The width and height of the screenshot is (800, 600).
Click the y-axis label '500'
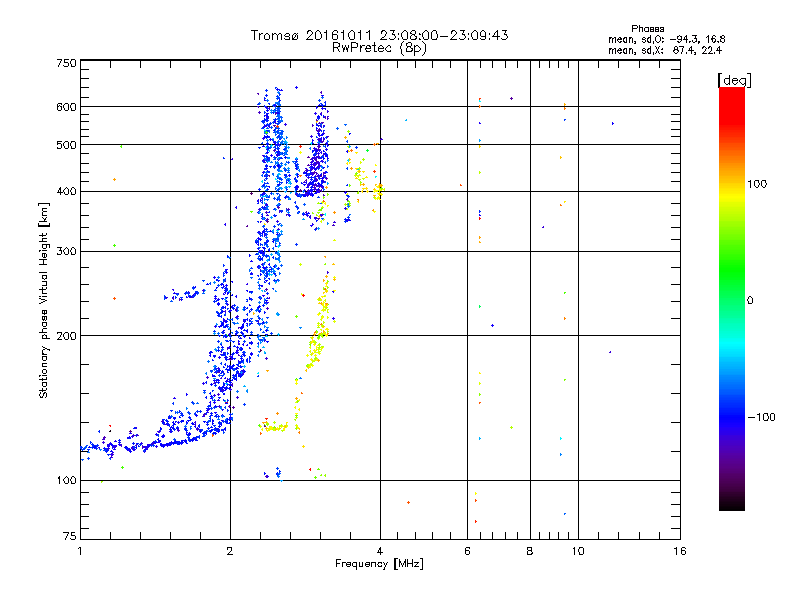pyautogui.click(x=66, y=145)
